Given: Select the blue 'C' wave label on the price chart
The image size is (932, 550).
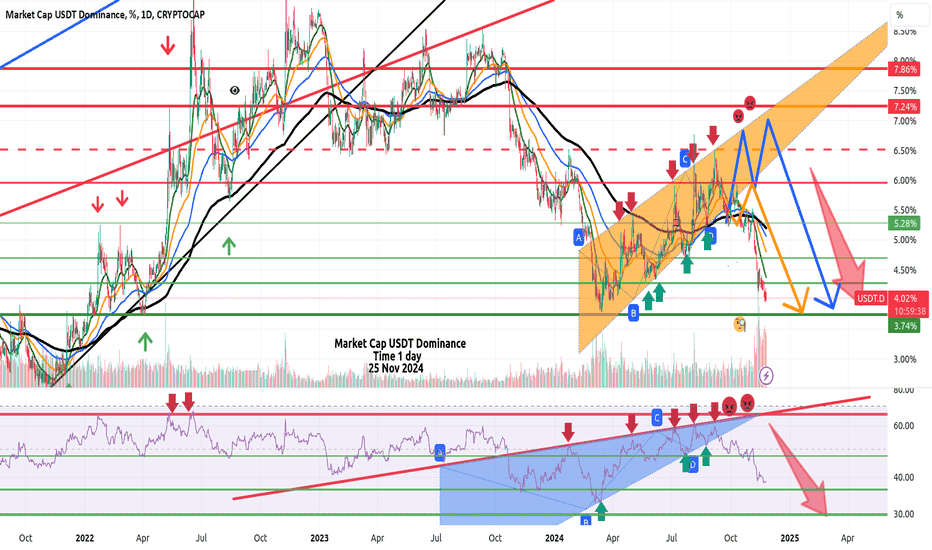Looking at the screenshot, I should pyautogui.click(x=685, y=159).
